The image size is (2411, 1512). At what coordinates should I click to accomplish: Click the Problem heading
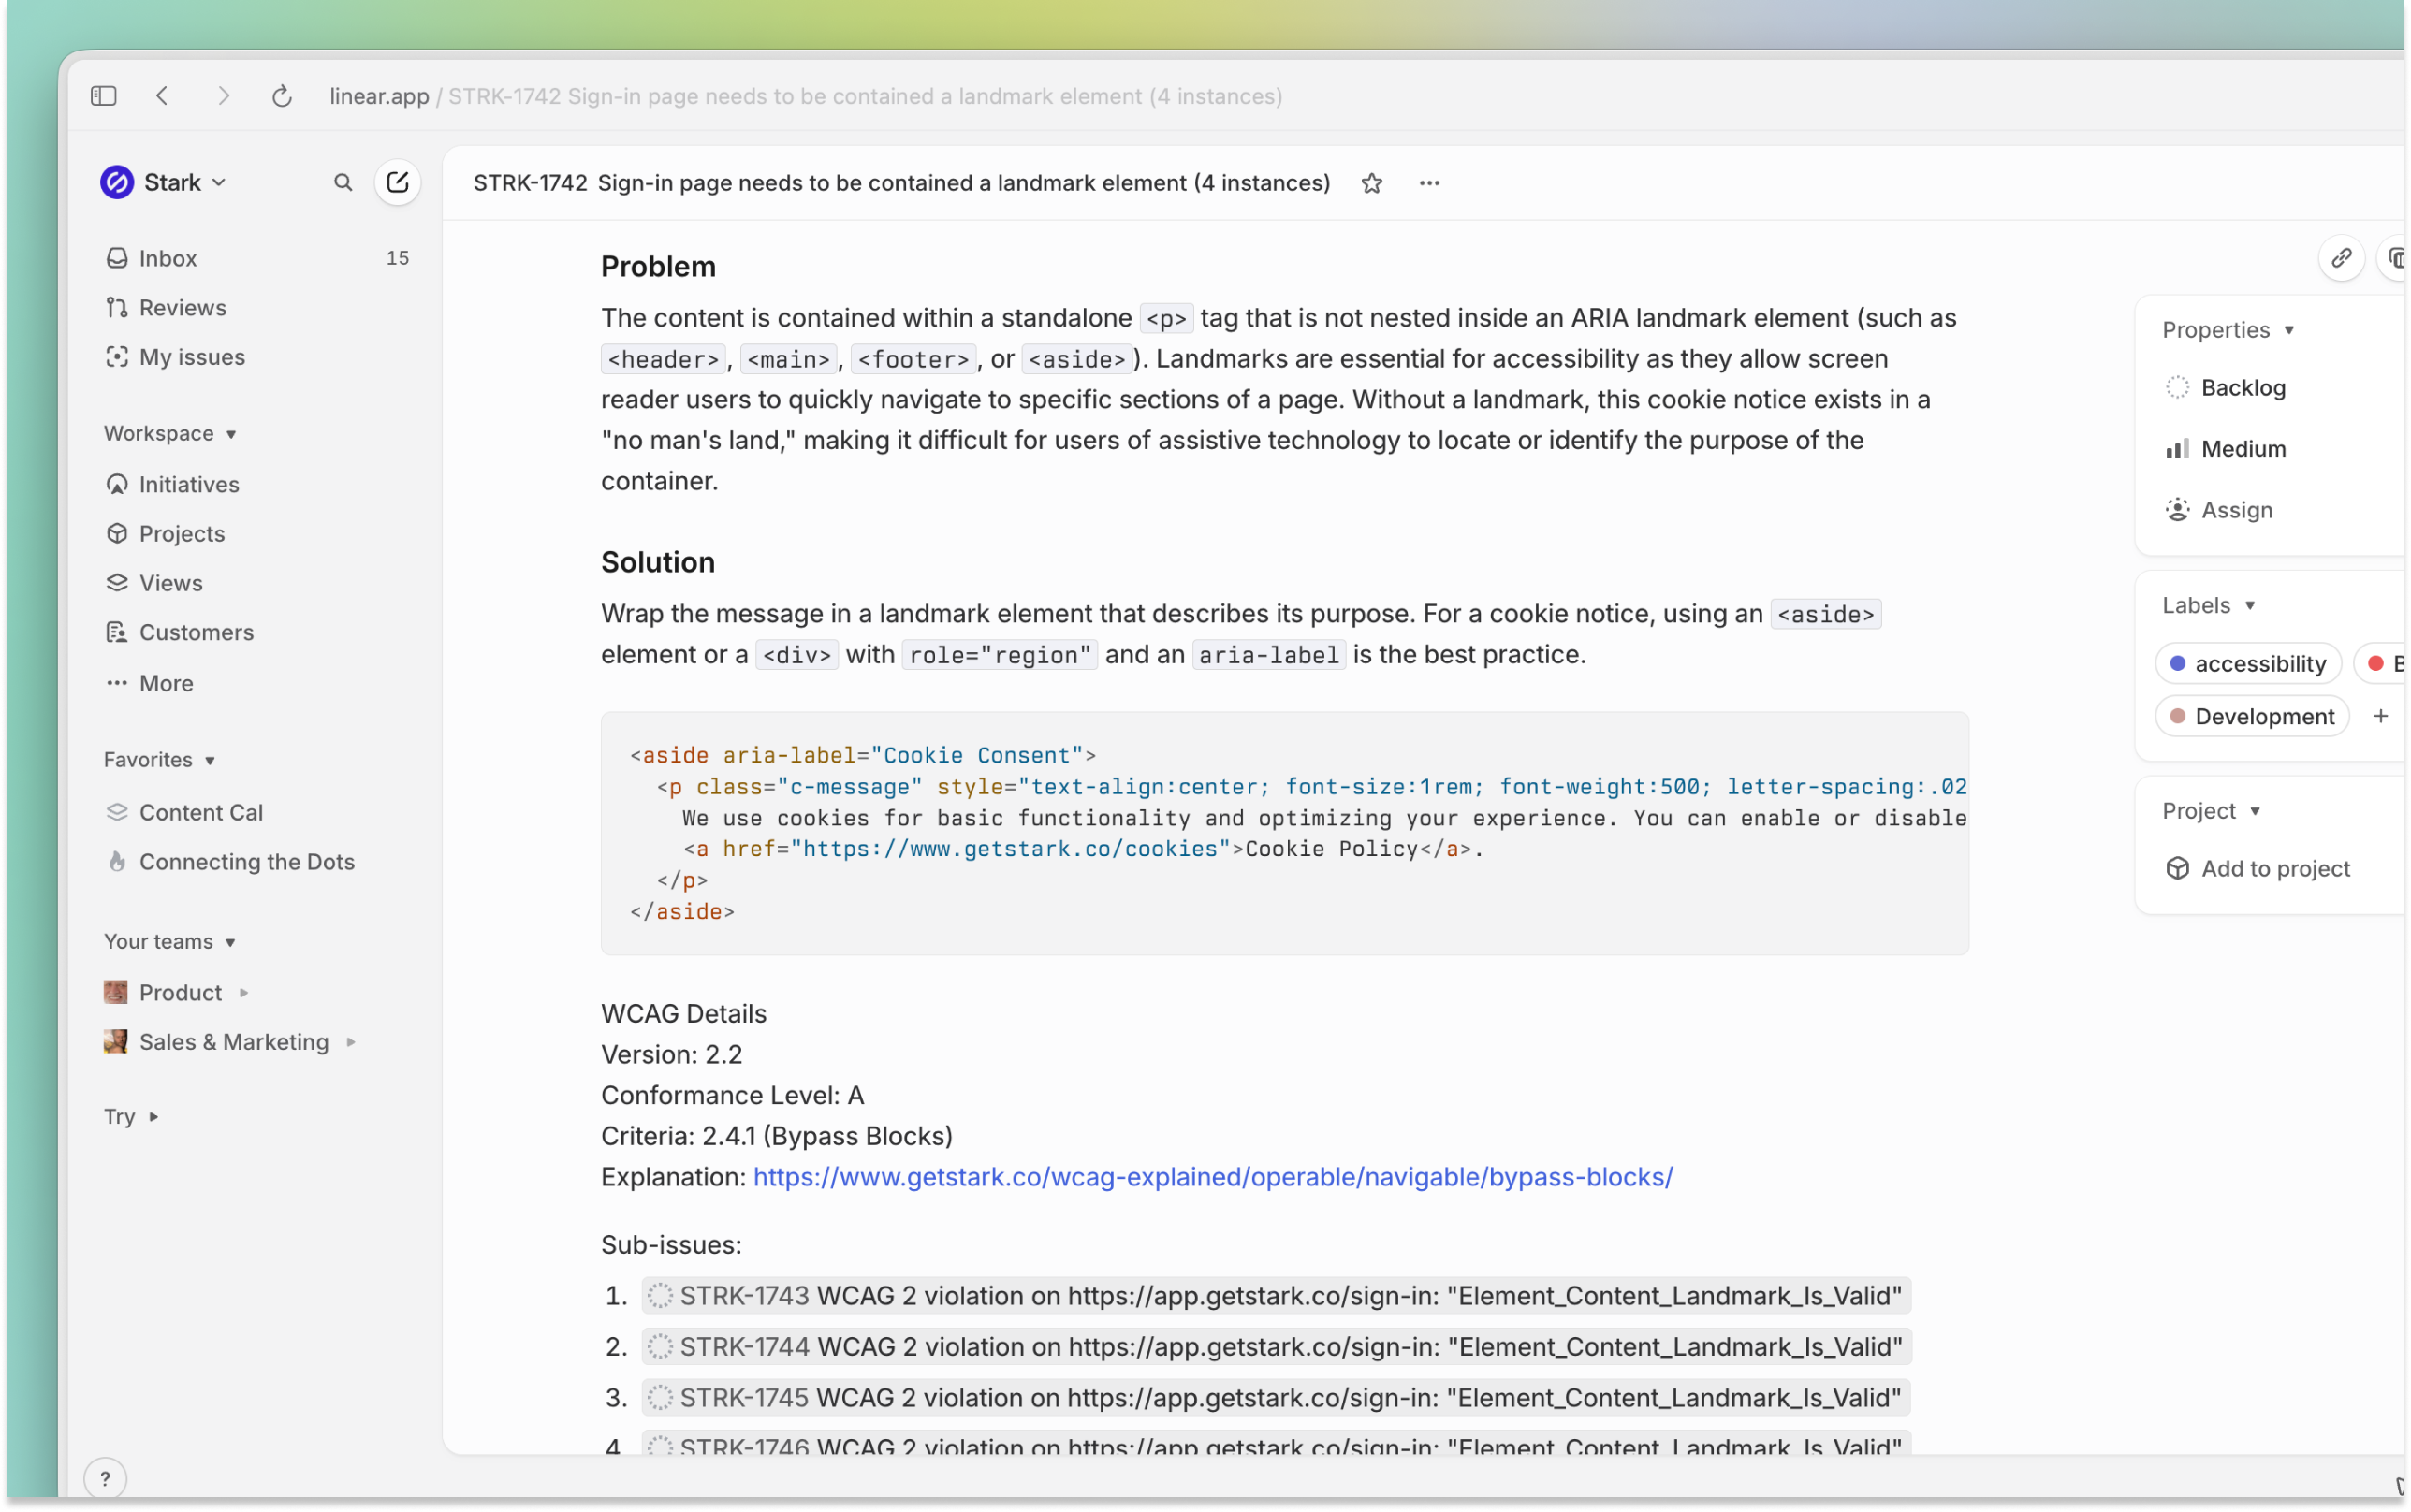click(x=658, y=267)
